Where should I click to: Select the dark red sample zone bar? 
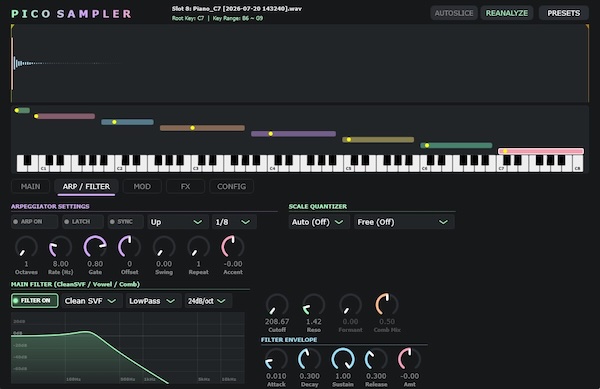pos(64,116)
